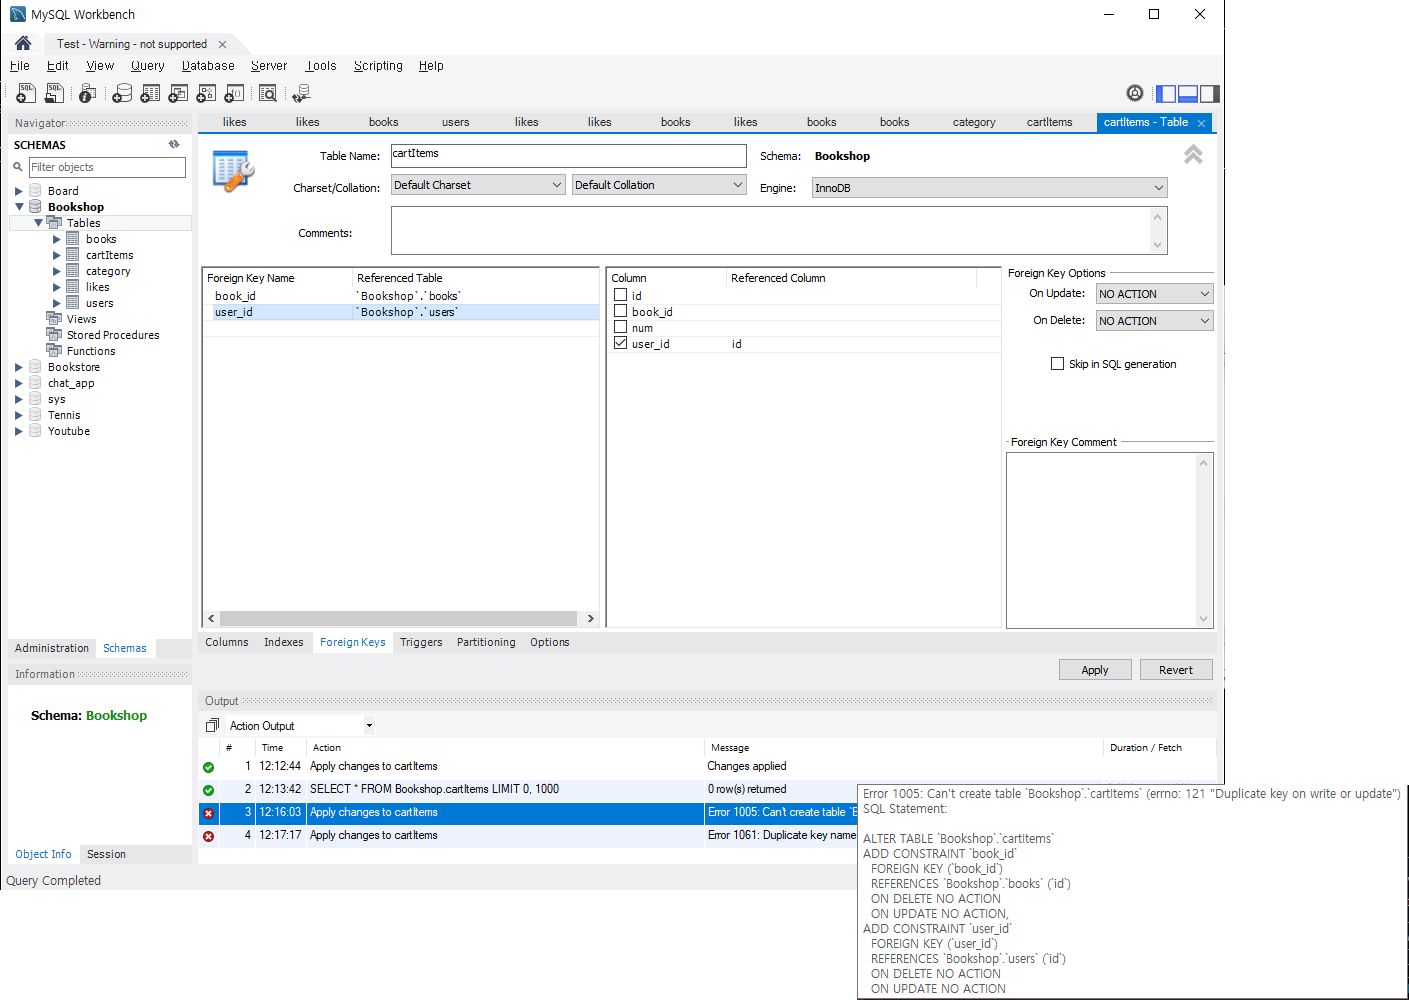Open a SQL script file icon
Image resolution: width=1409 pixels, height=1000 pixels.
(x=54, y=93)
